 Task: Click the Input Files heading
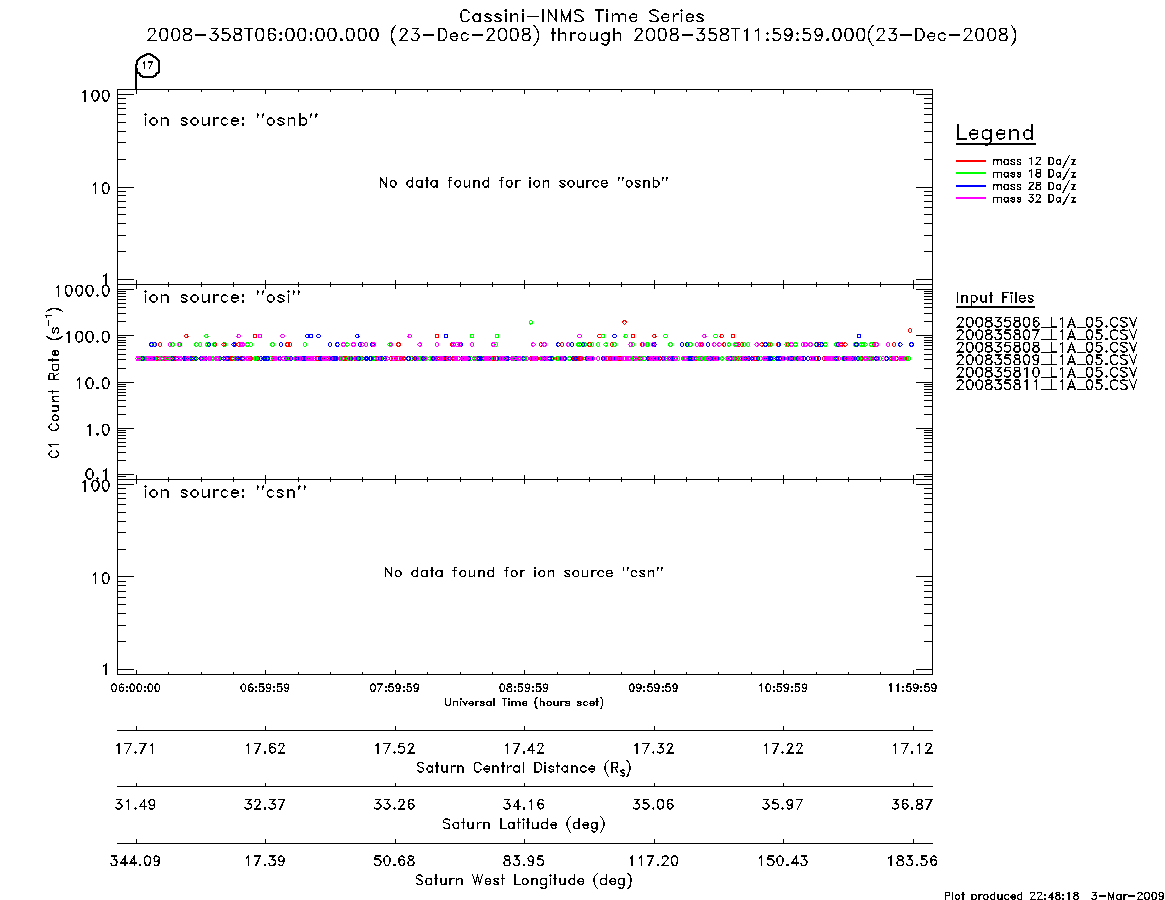pos(995,298)
